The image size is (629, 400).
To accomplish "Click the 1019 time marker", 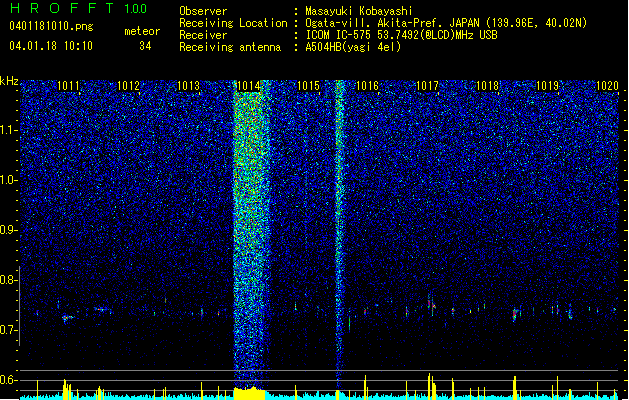I will tap(548, 86).
